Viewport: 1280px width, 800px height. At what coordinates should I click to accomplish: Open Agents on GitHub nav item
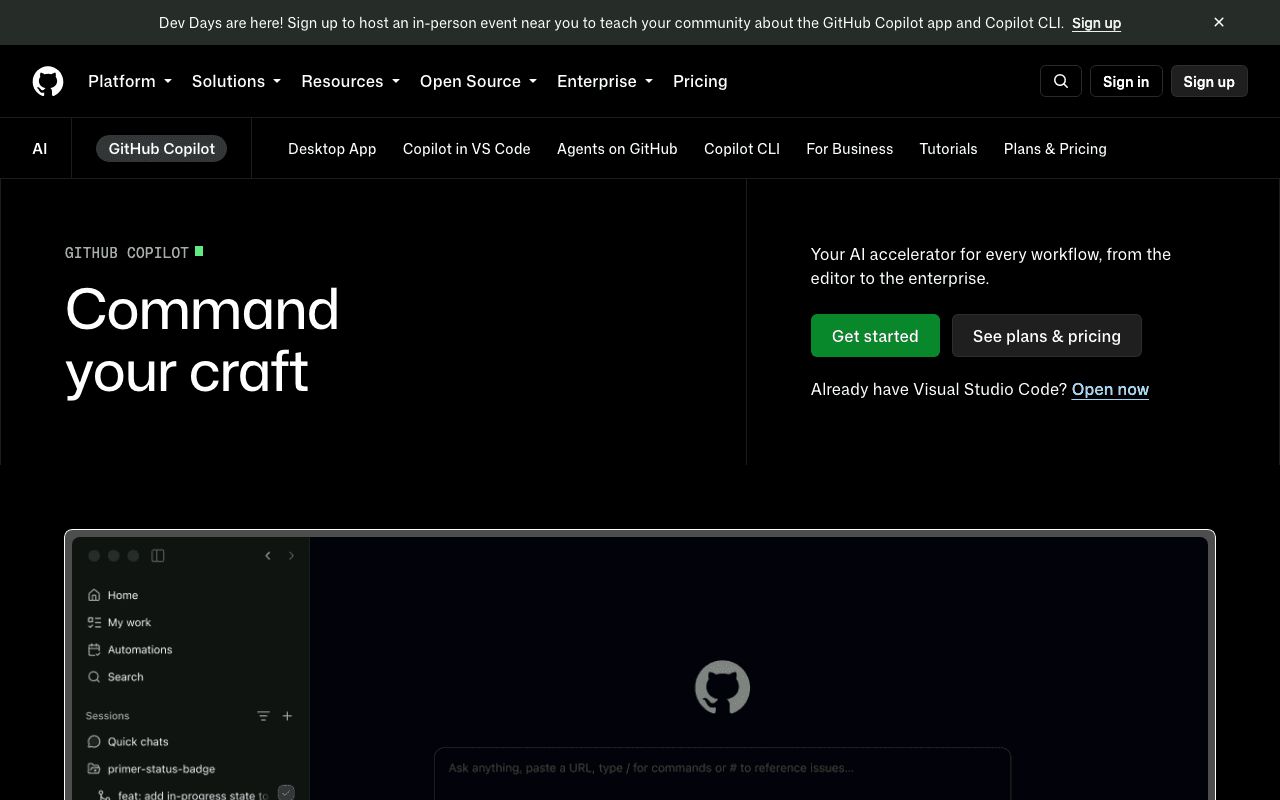(617, 149)
